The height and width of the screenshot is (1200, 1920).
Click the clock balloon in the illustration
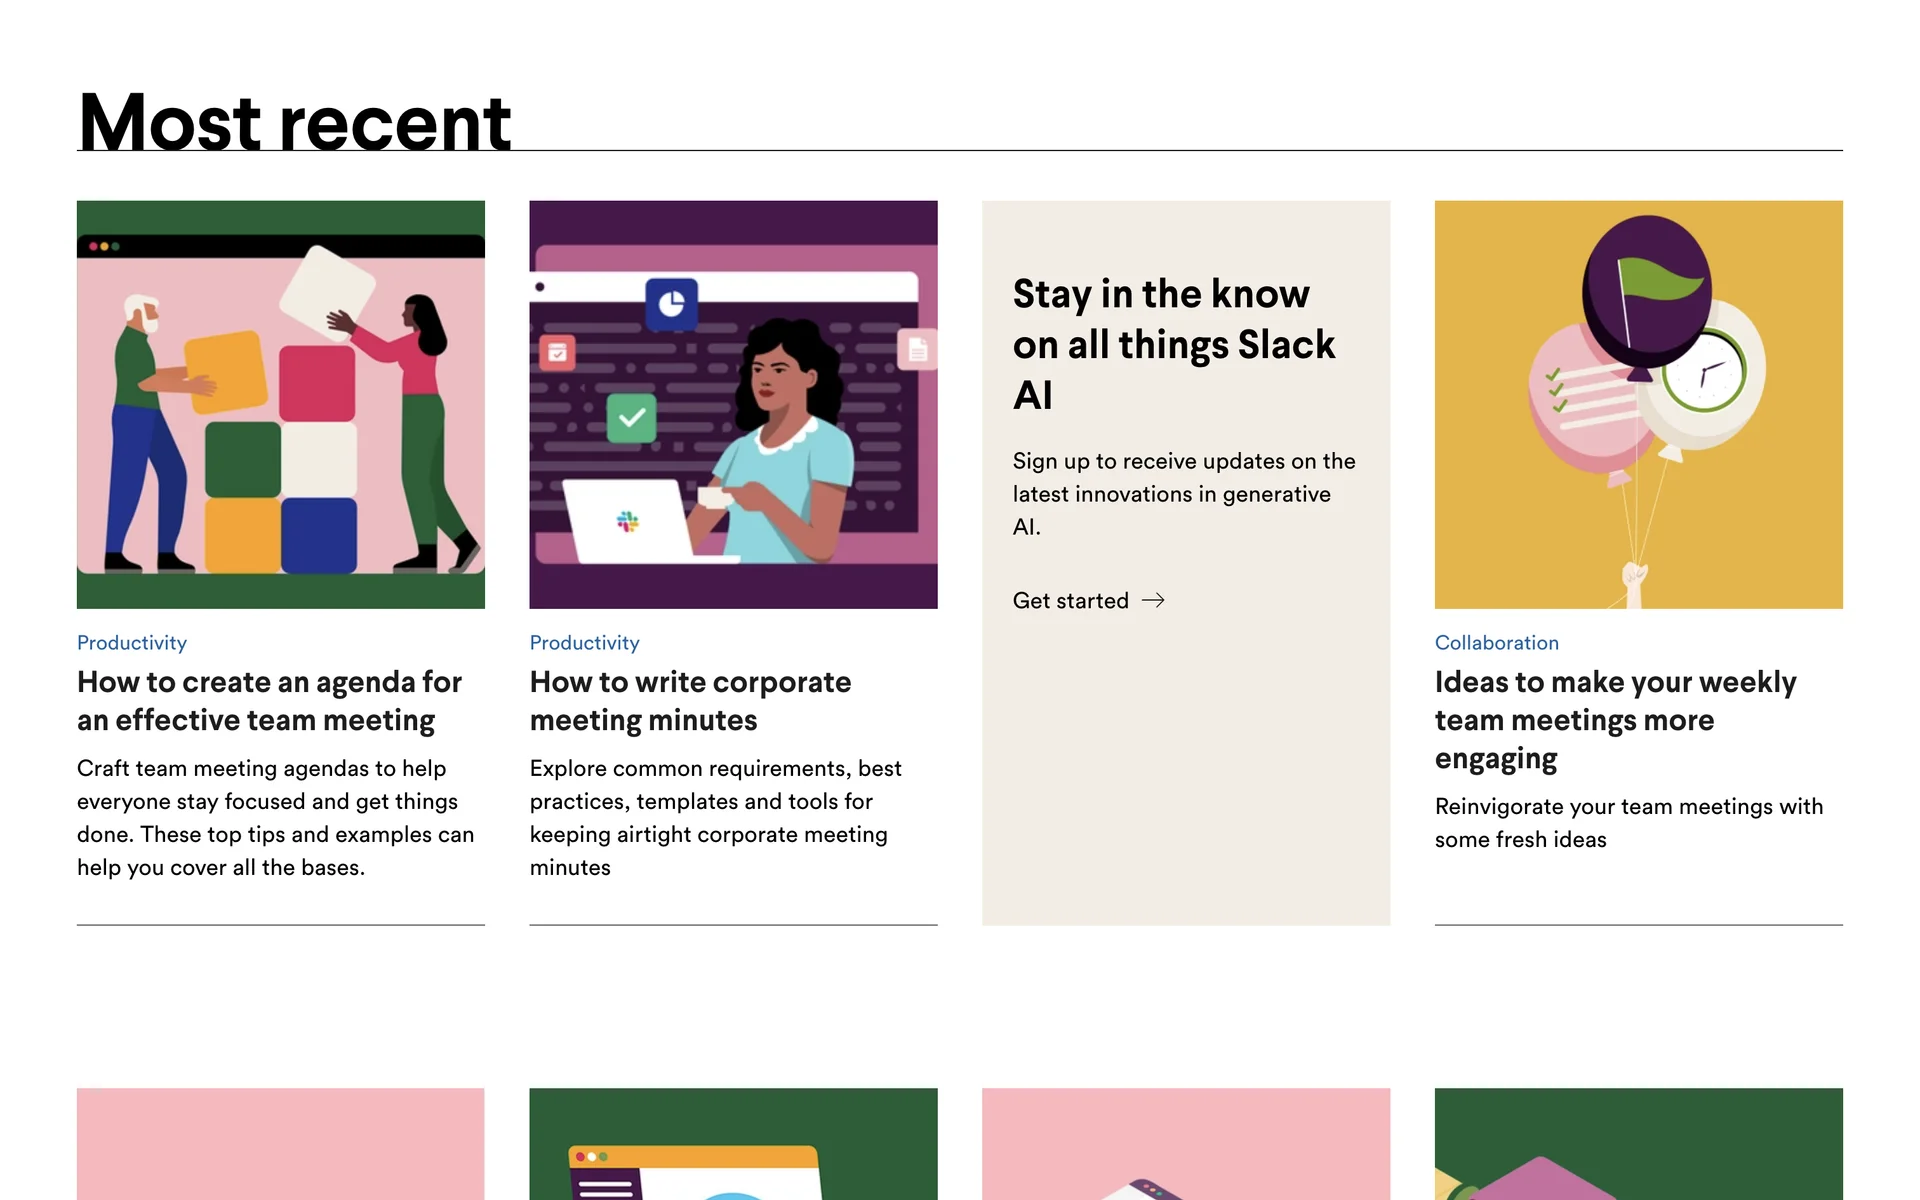click(1704, 372)
